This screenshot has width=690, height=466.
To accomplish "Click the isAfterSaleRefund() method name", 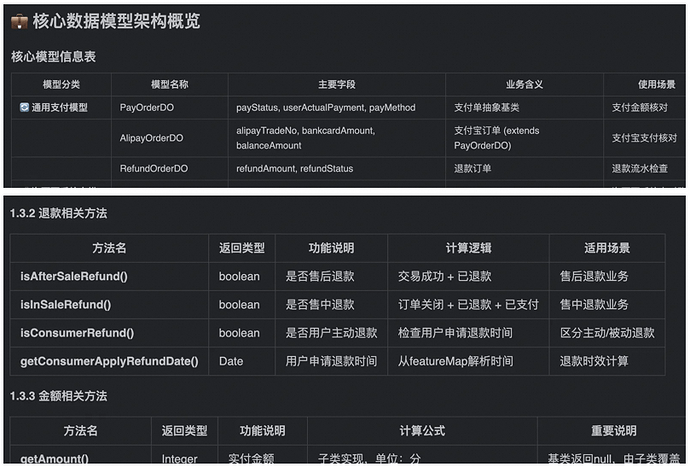I will tap(67, 276).
